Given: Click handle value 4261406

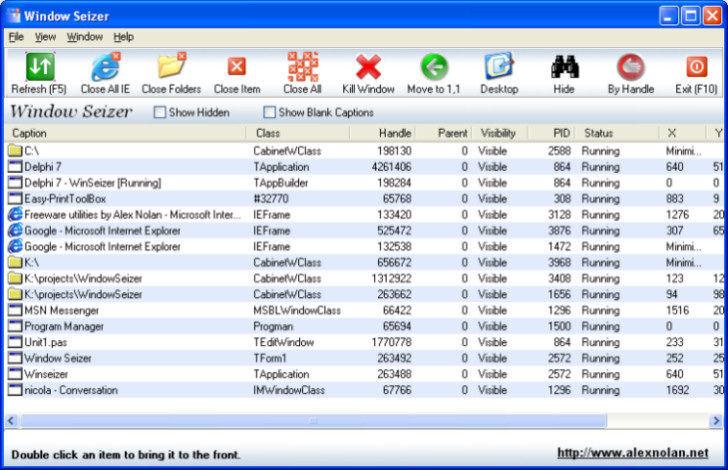Looking at the screenshot, I should (x=391, y=167).
